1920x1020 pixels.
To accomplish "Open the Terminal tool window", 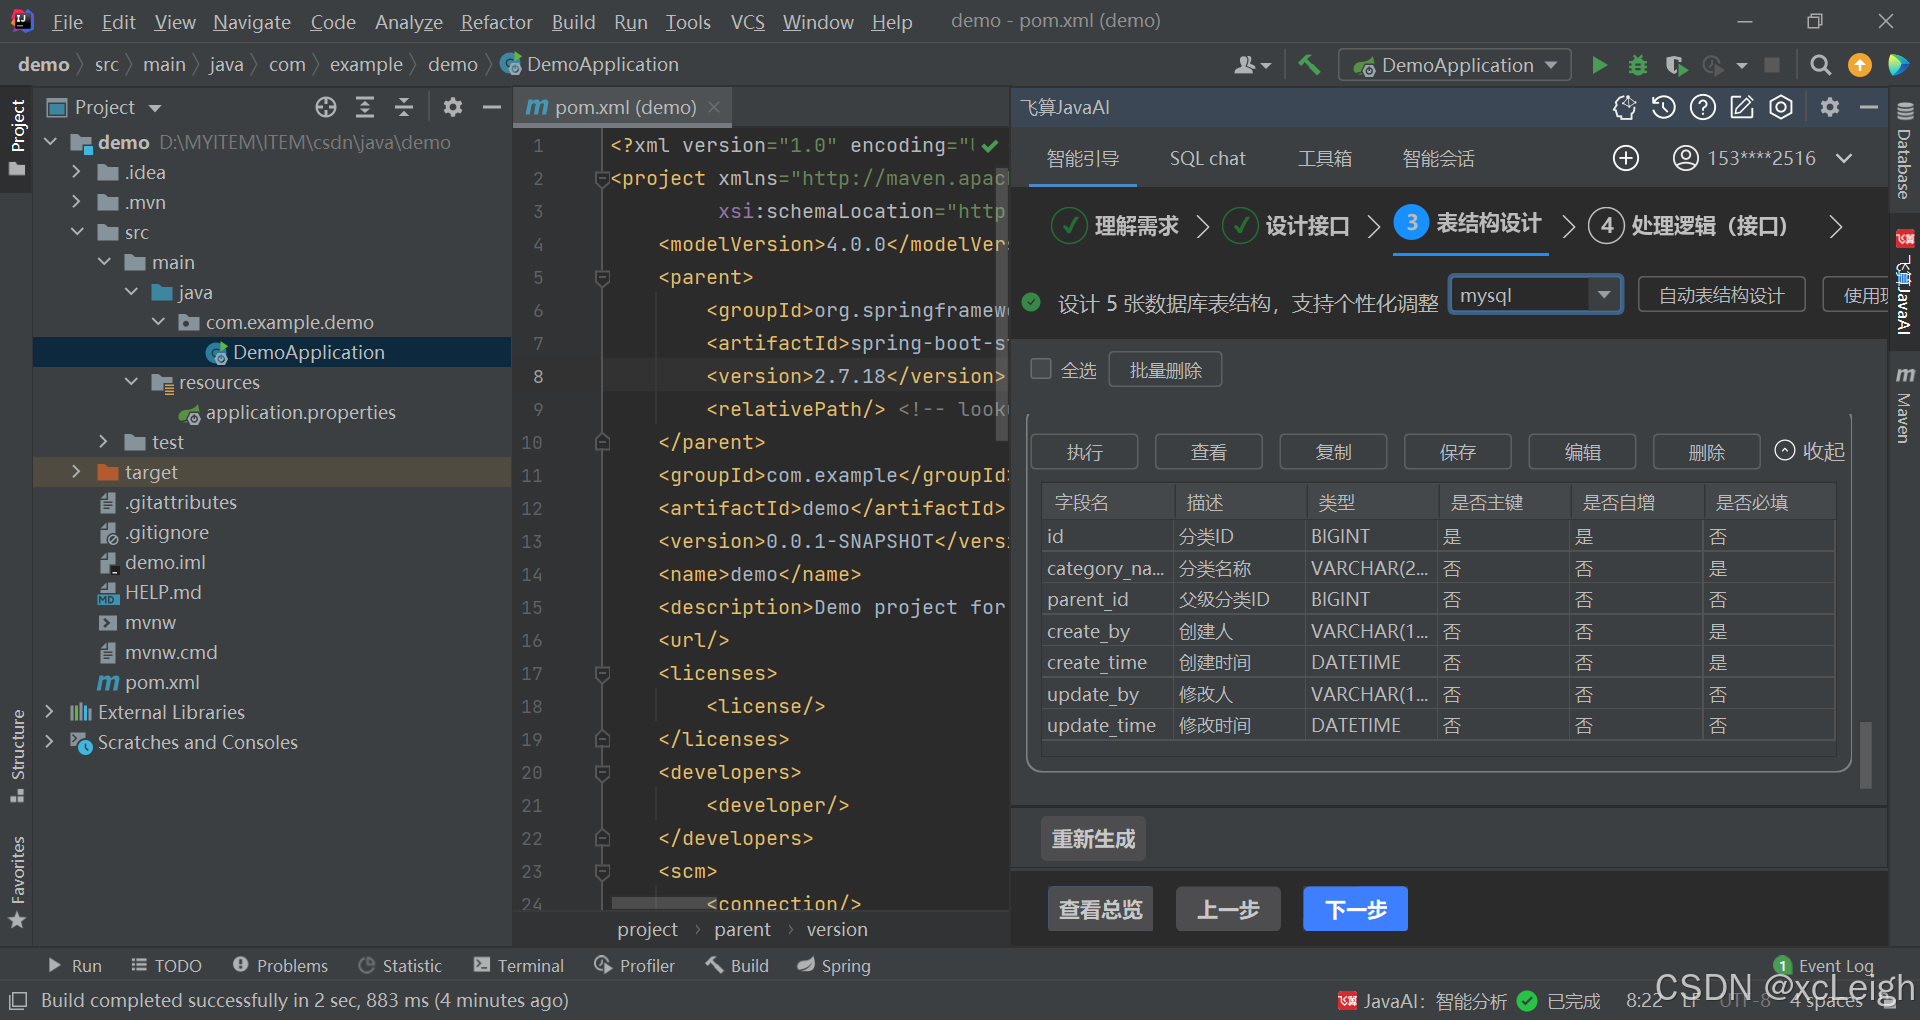I will pyautogui.click(x=518, y=965).
